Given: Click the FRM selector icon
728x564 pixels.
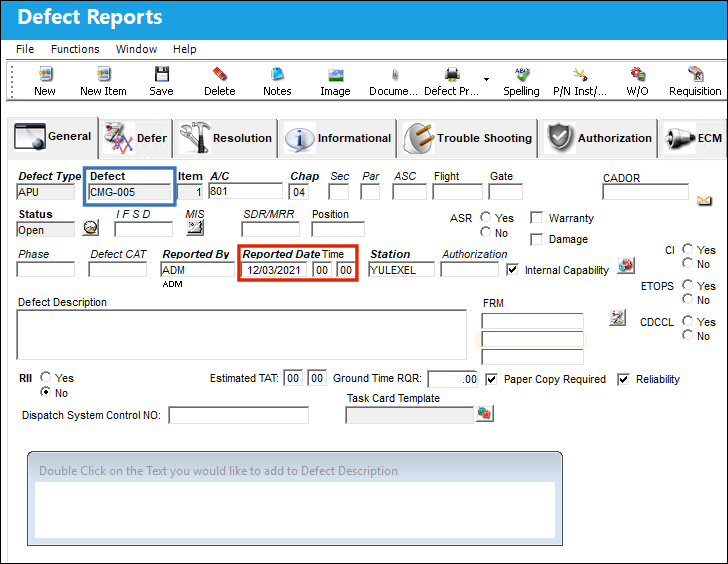Looking at the screenshot, I should (617, 318).
